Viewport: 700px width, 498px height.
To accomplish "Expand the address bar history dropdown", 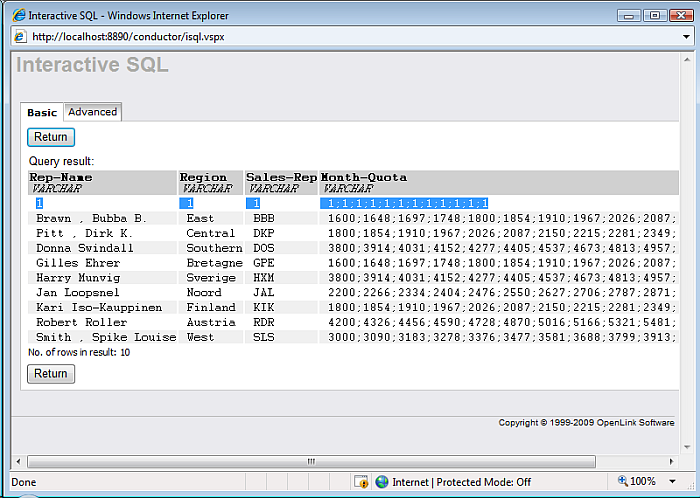I will pyautogui.click(x=685, y=37).
